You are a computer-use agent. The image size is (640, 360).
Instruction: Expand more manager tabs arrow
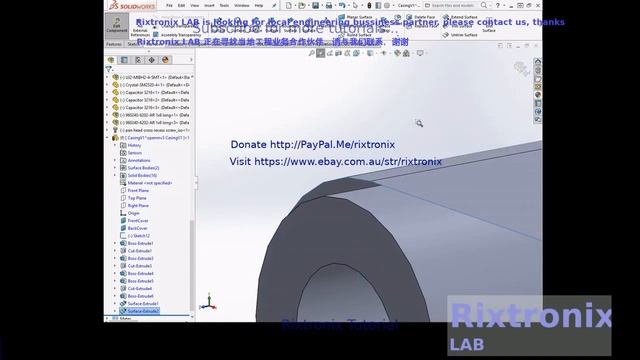[x=191, y=60]
